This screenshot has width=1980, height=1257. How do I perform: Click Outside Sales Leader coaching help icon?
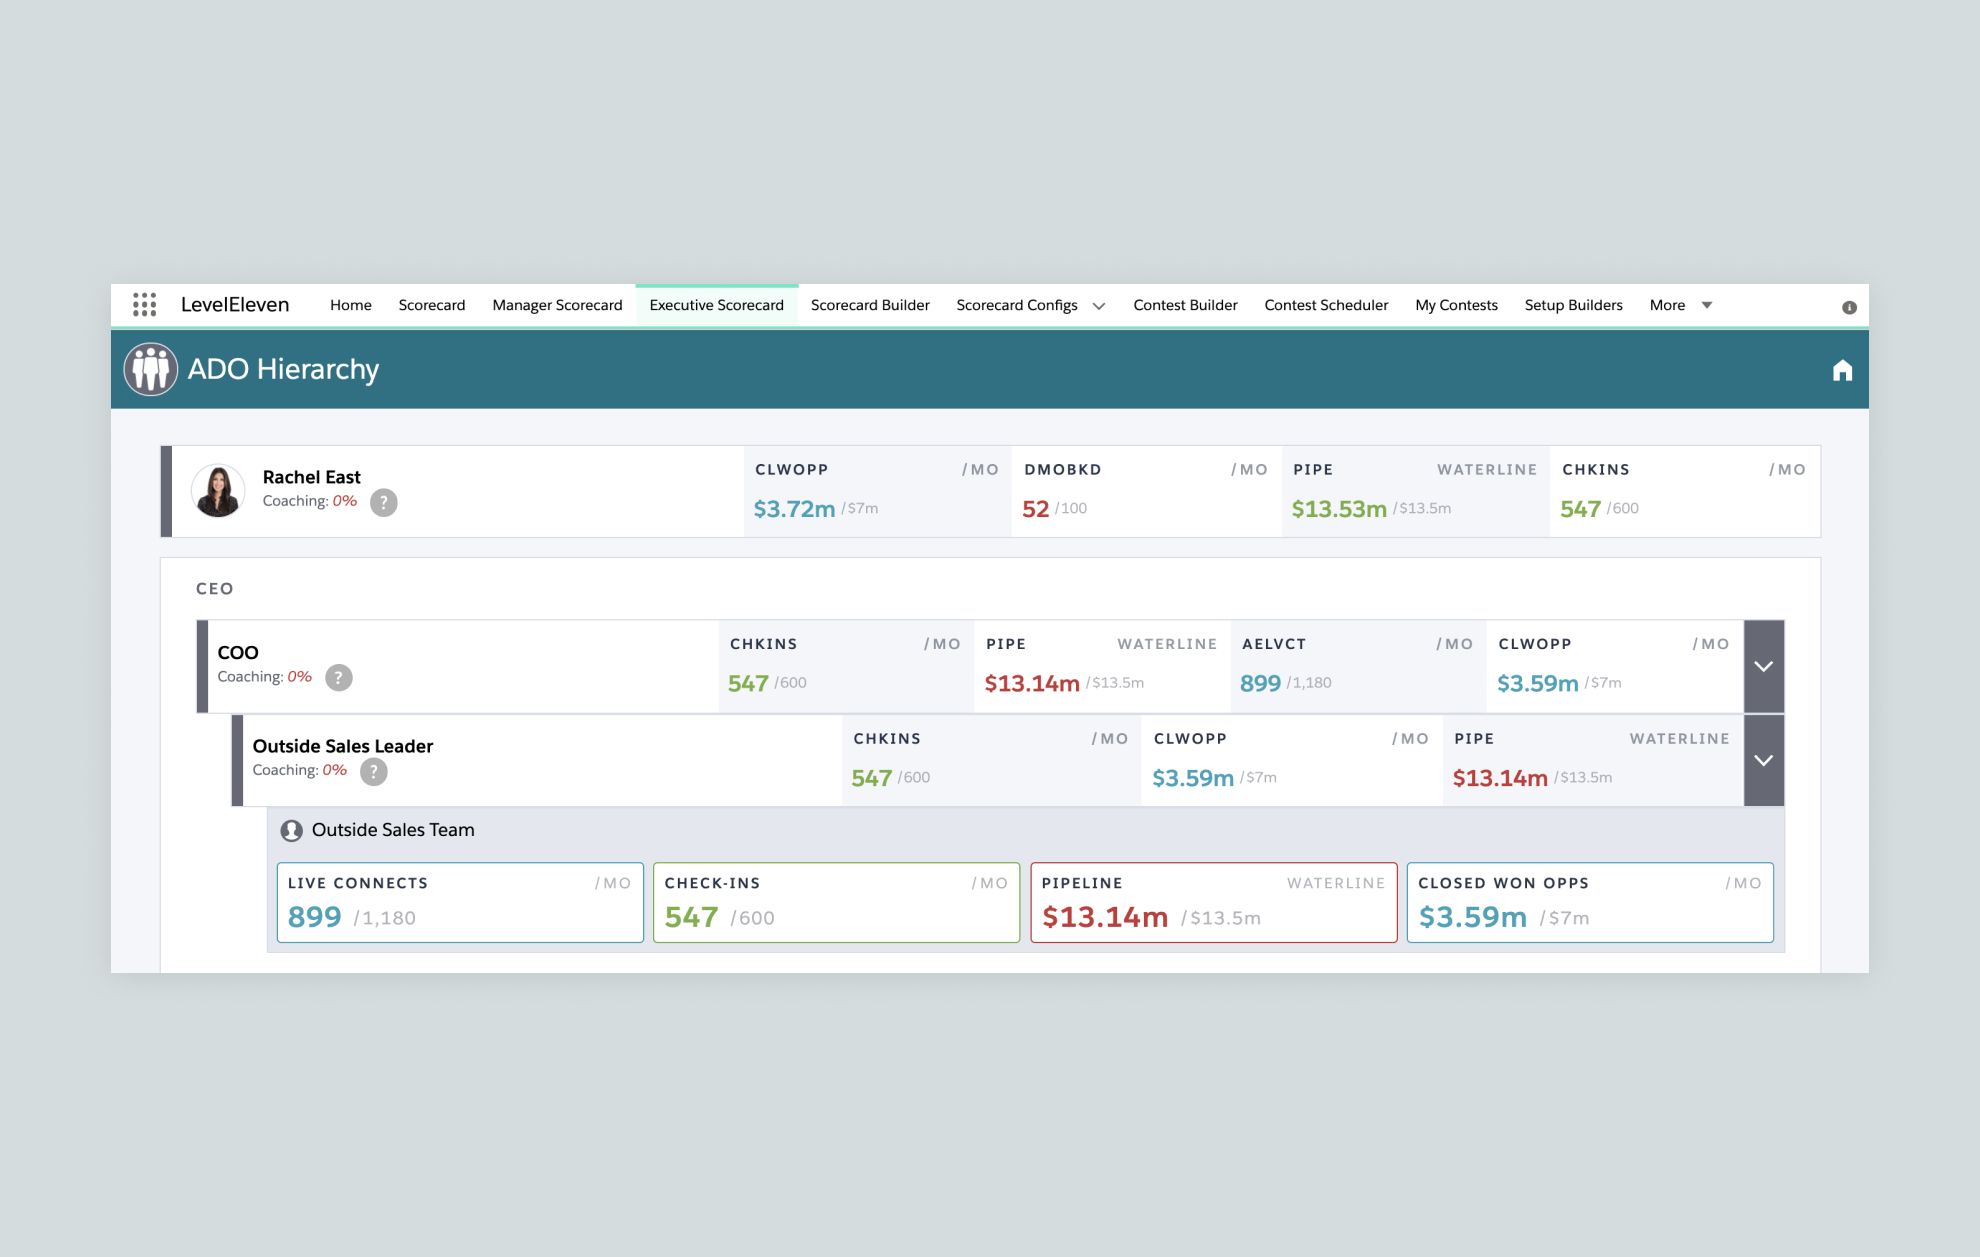click(x=374, y=771)
